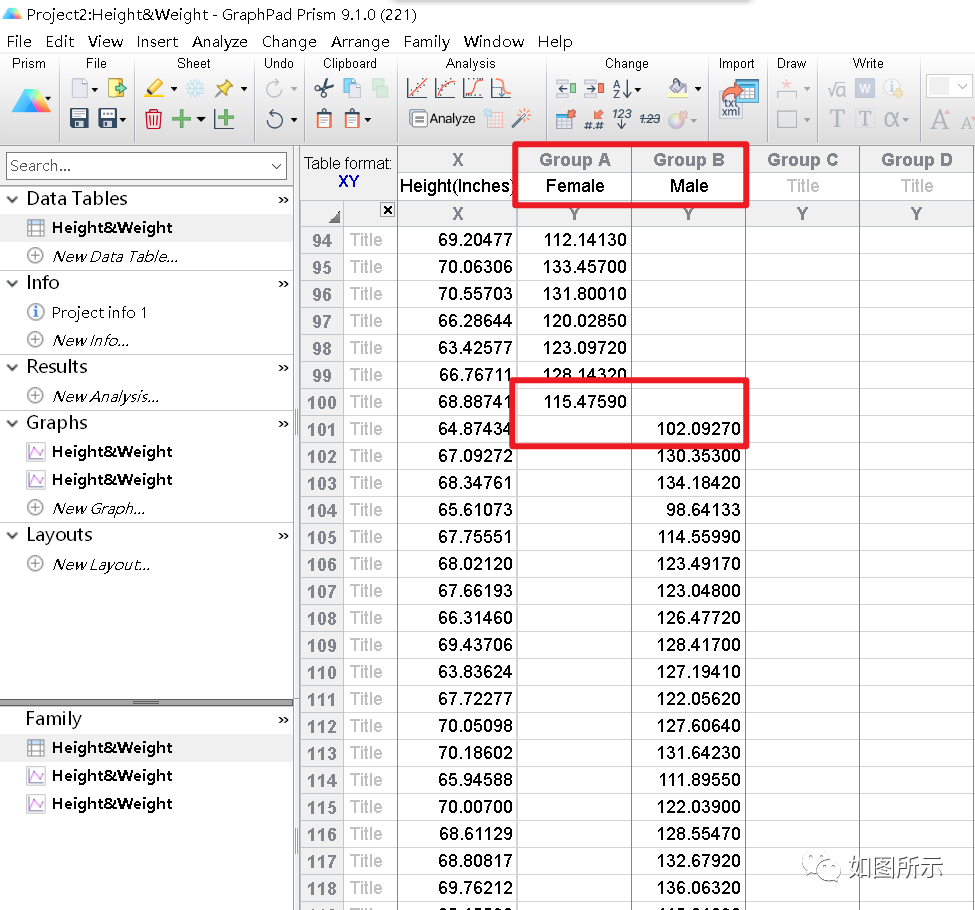
Task: Click New Layout... link
Action: (101, 564)
